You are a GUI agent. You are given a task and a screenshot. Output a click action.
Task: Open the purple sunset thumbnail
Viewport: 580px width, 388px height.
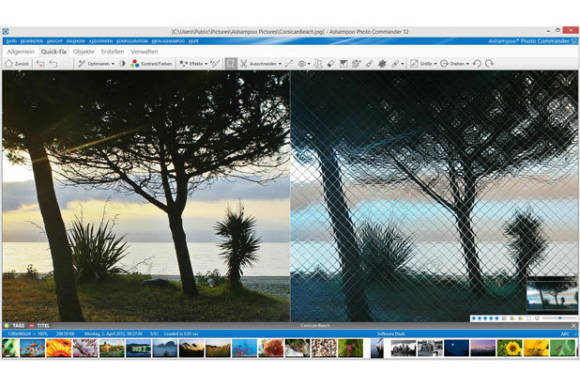(483, 348)
